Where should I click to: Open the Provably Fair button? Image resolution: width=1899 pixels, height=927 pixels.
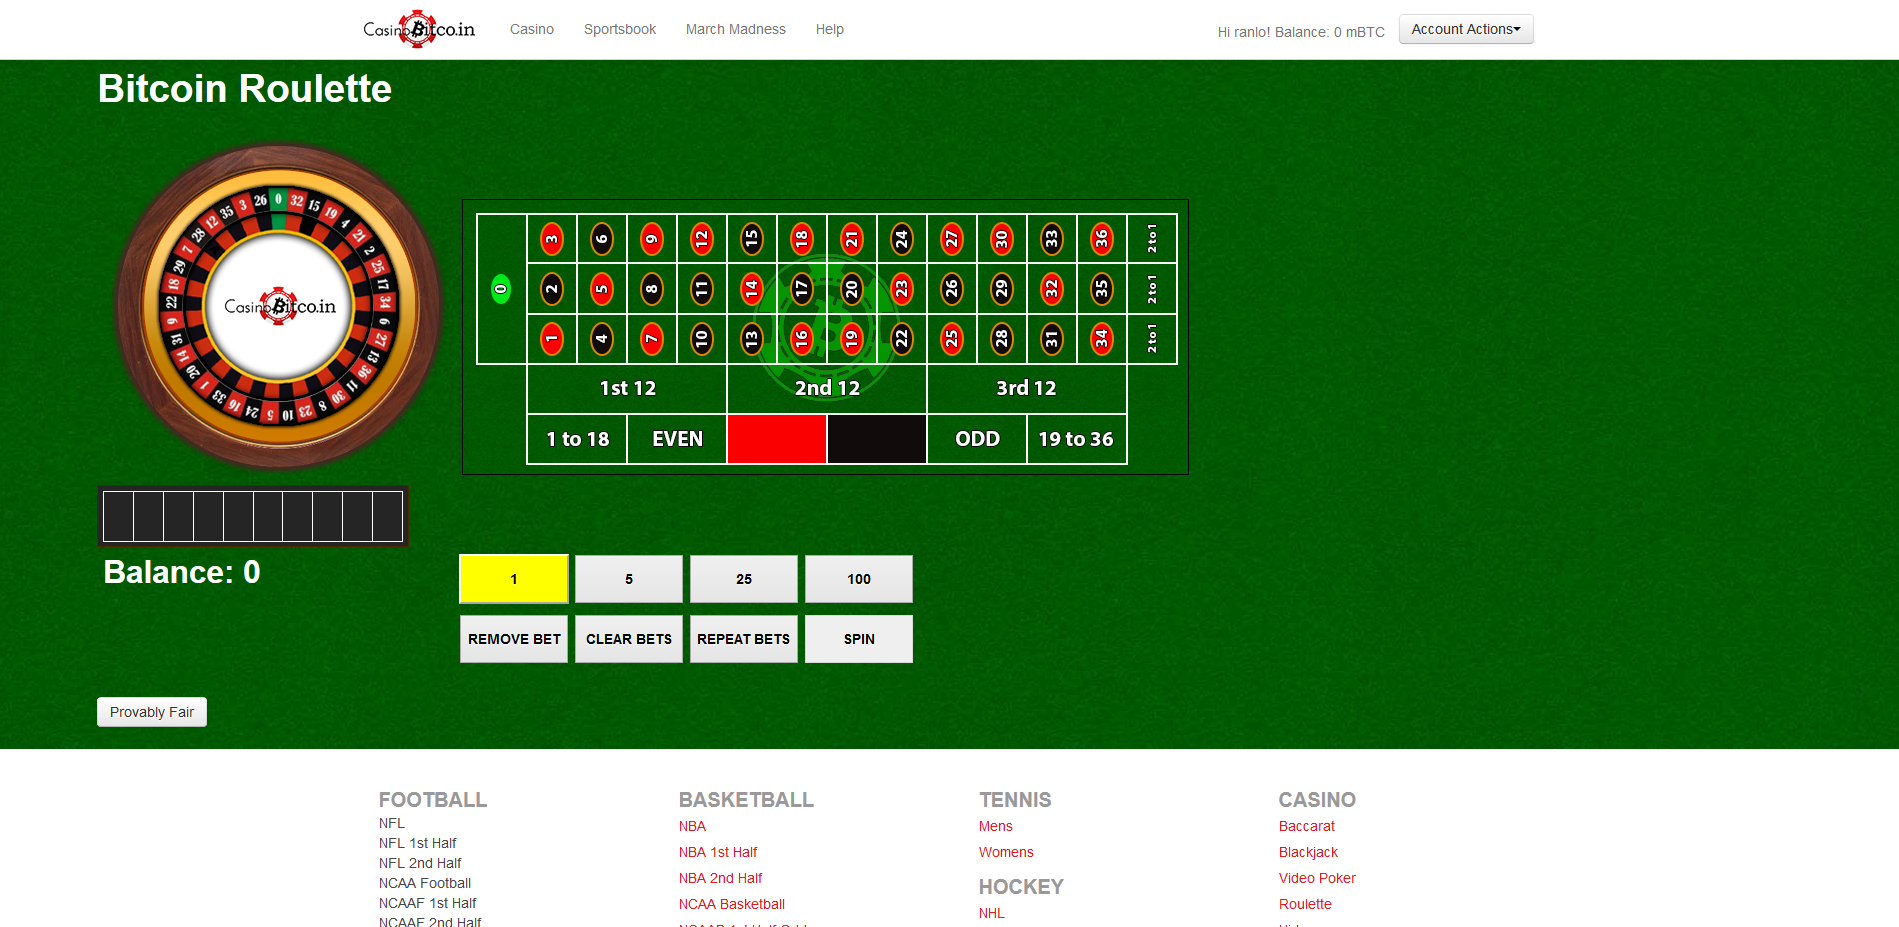tap(152, 712)
